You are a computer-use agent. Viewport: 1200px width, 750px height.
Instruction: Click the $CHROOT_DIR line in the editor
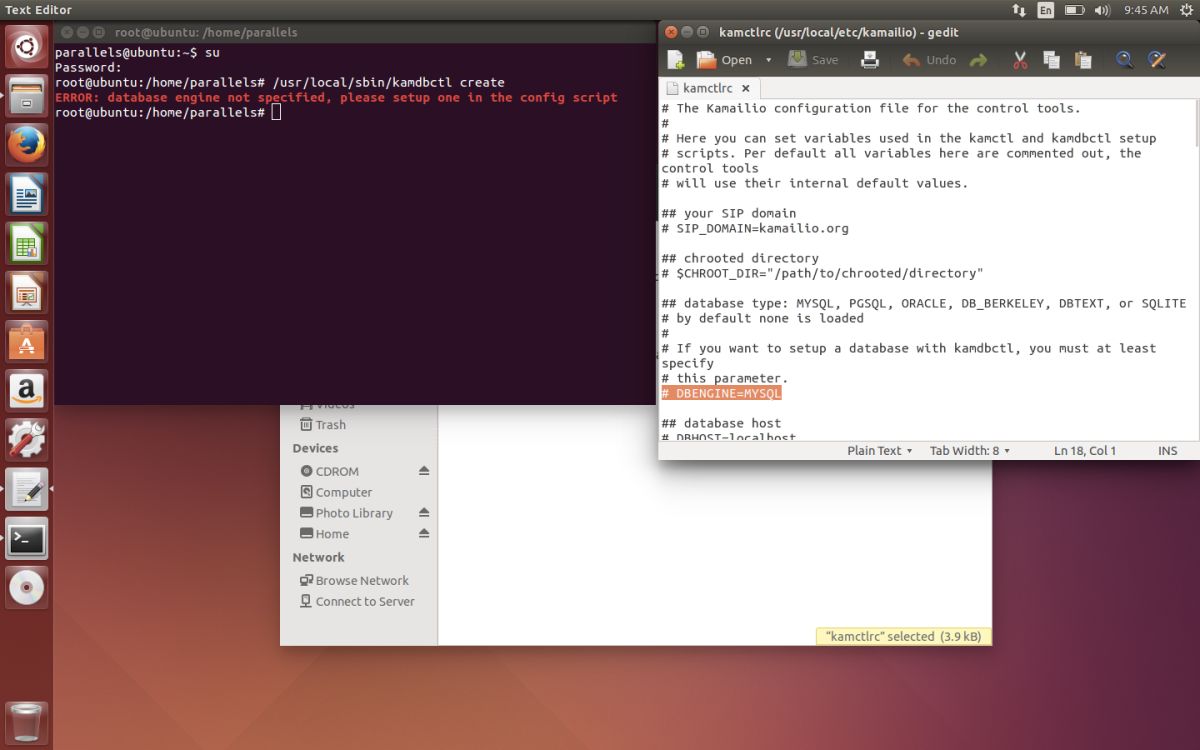point(822,273)
